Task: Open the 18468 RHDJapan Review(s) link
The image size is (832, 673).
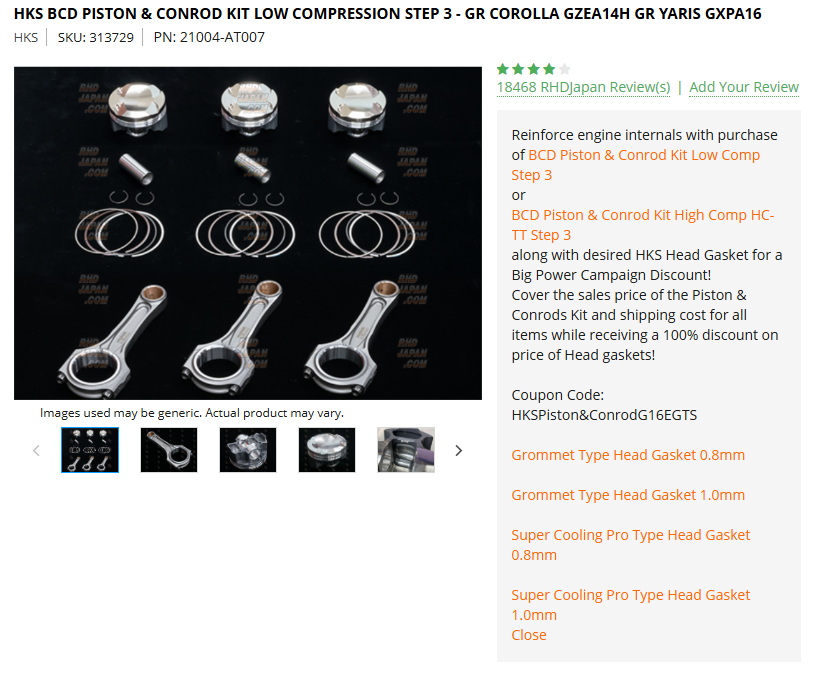Action: (x=583, y=87)
